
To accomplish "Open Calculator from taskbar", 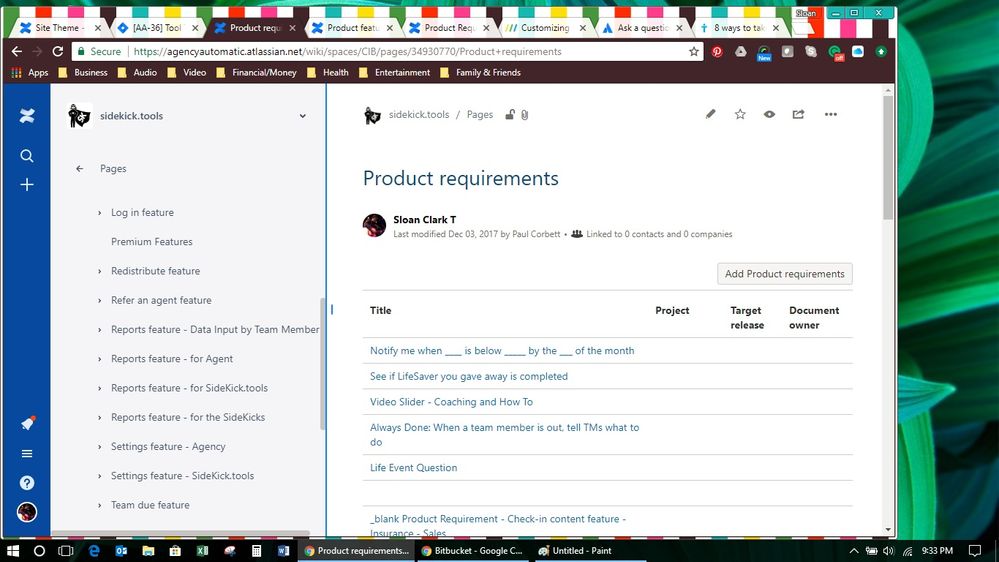I will 256,551.
